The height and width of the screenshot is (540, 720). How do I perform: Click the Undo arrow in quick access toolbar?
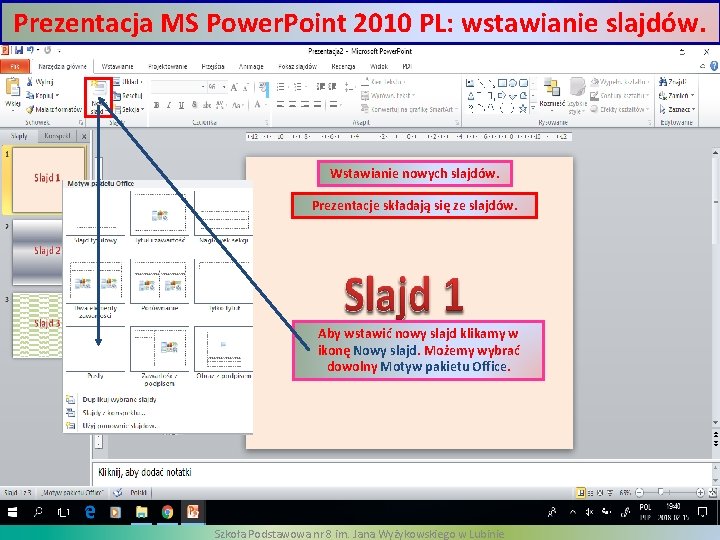pos(30,50)
